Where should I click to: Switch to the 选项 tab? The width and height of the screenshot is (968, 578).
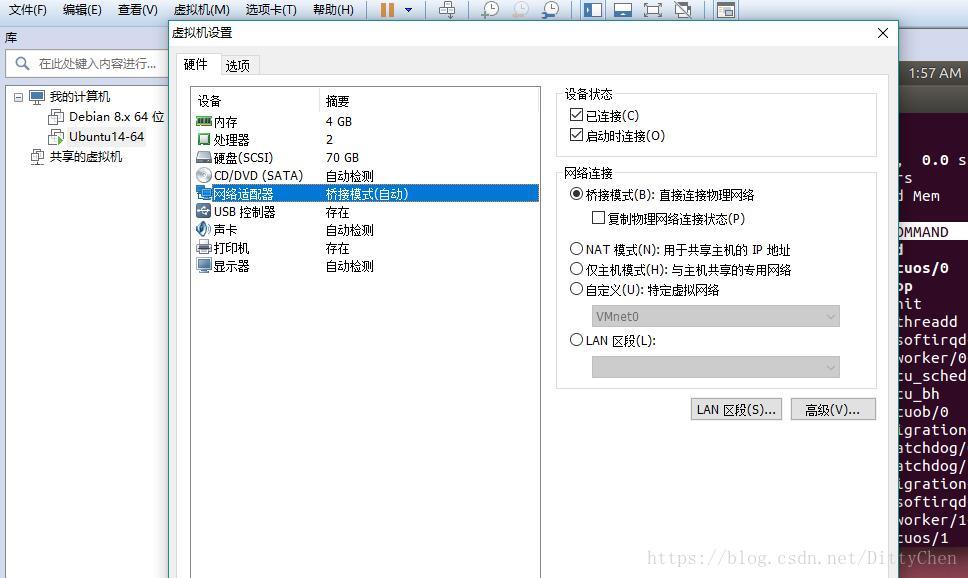coord(238,65)
